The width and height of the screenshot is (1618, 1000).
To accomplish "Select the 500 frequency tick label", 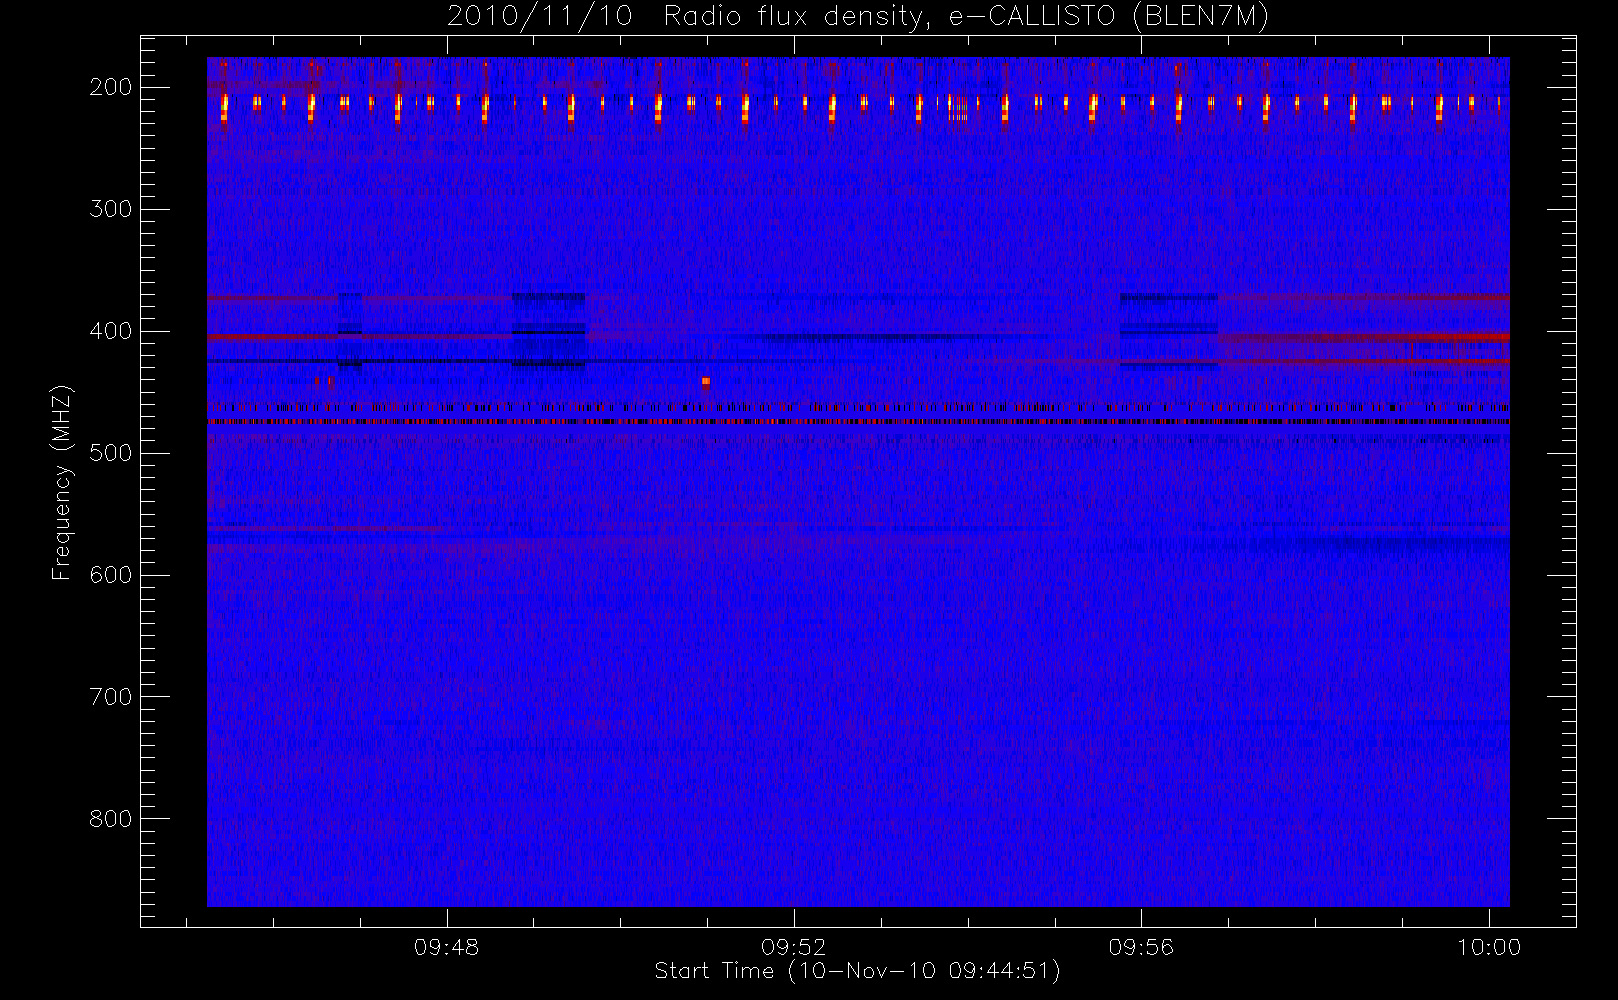I will pyautogui.click(x=110, y=453).
